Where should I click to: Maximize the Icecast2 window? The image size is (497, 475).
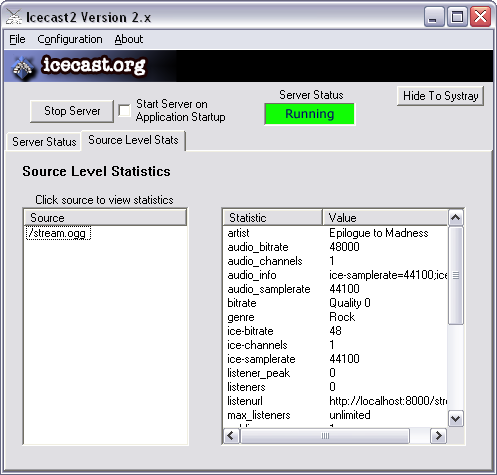tap(457, 17)
